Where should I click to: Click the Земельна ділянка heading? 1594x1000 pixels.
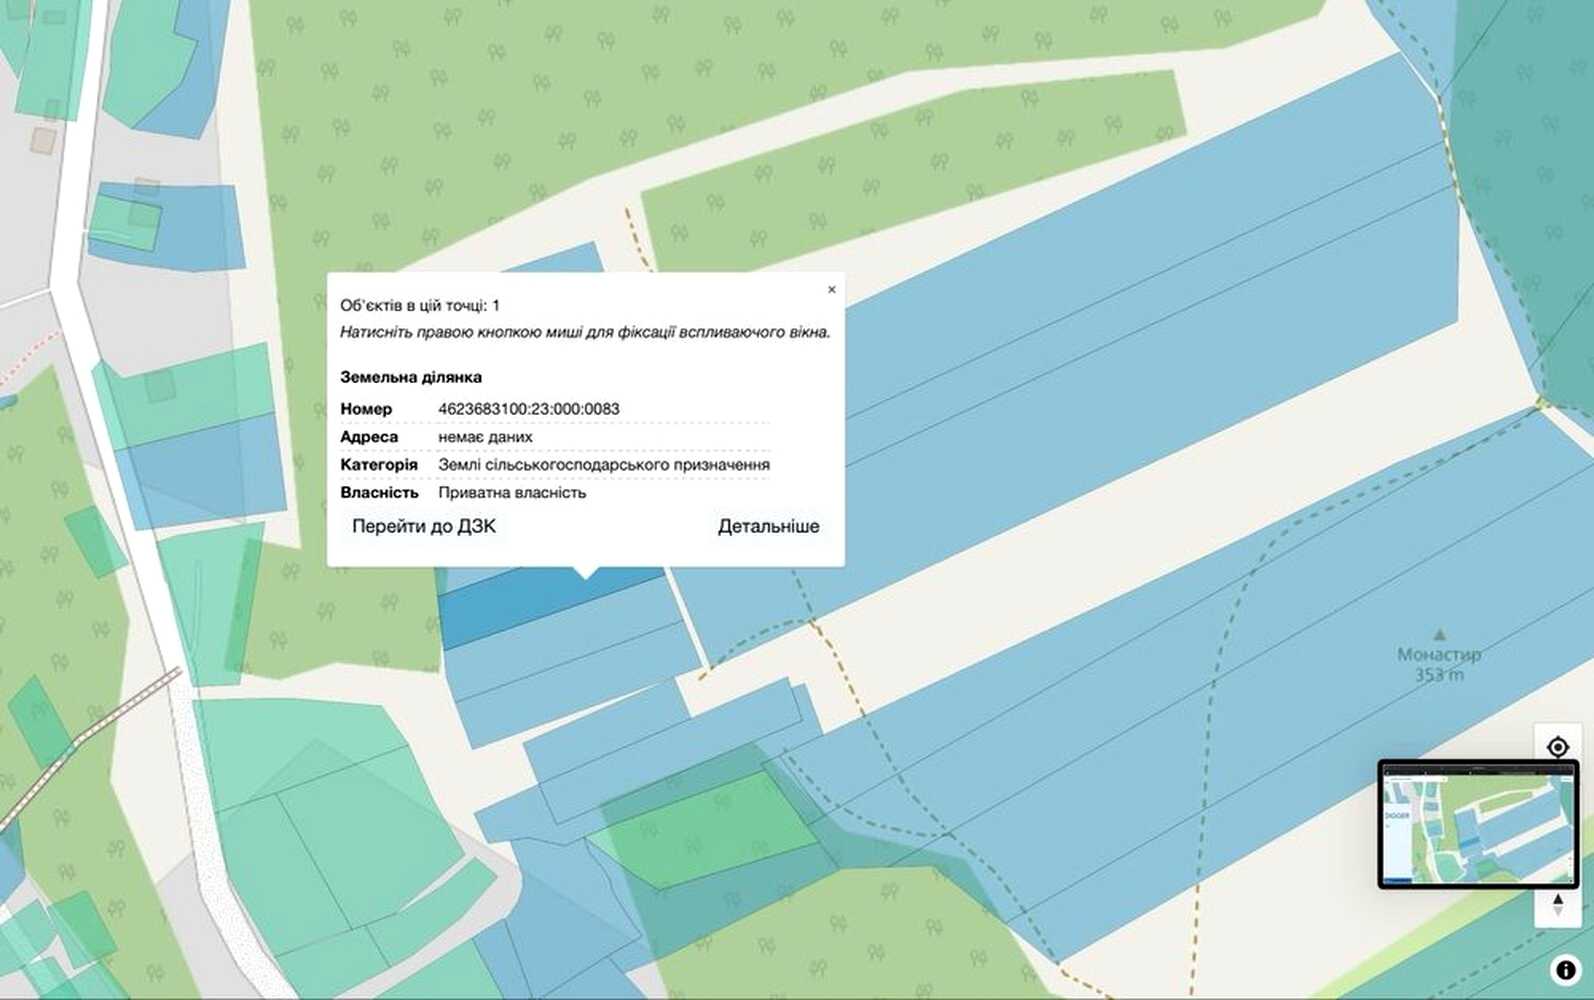pyautogui.click(x=411, y=377)
